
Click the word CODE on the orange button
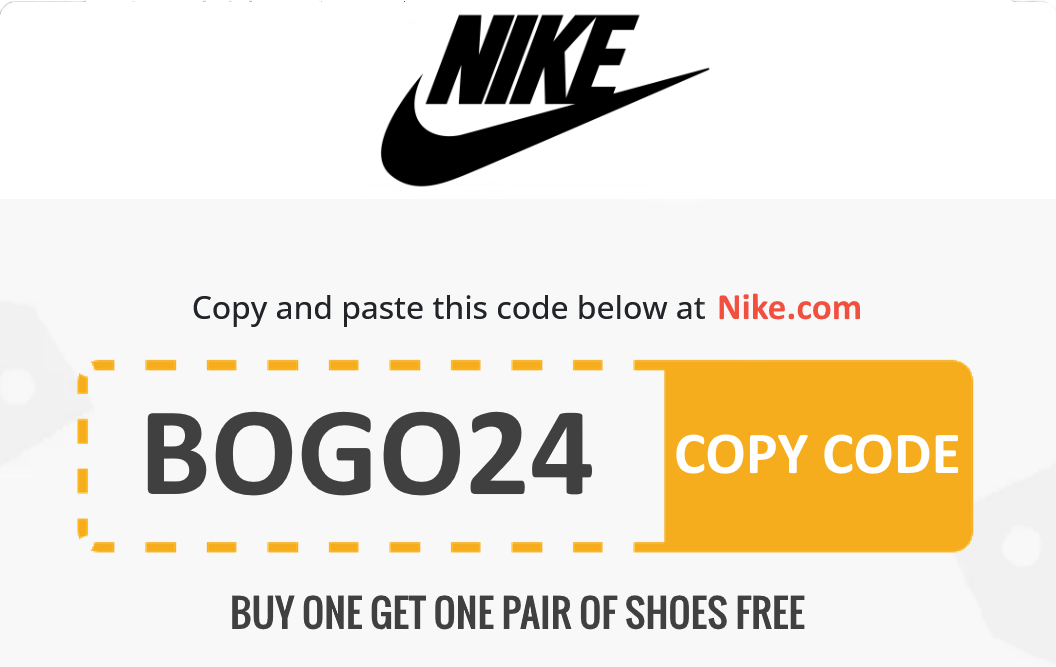tap(891, 454)
